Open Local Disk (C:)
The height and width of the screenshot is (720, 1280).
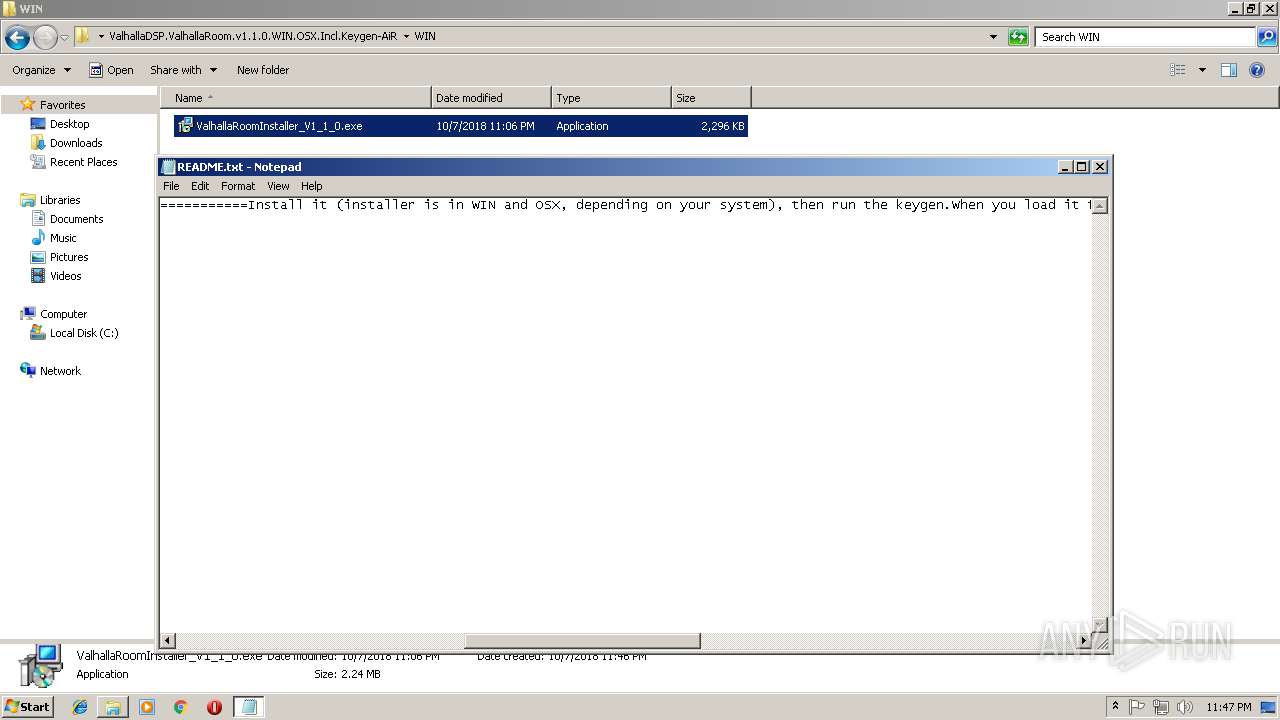[x=84, y=333]
